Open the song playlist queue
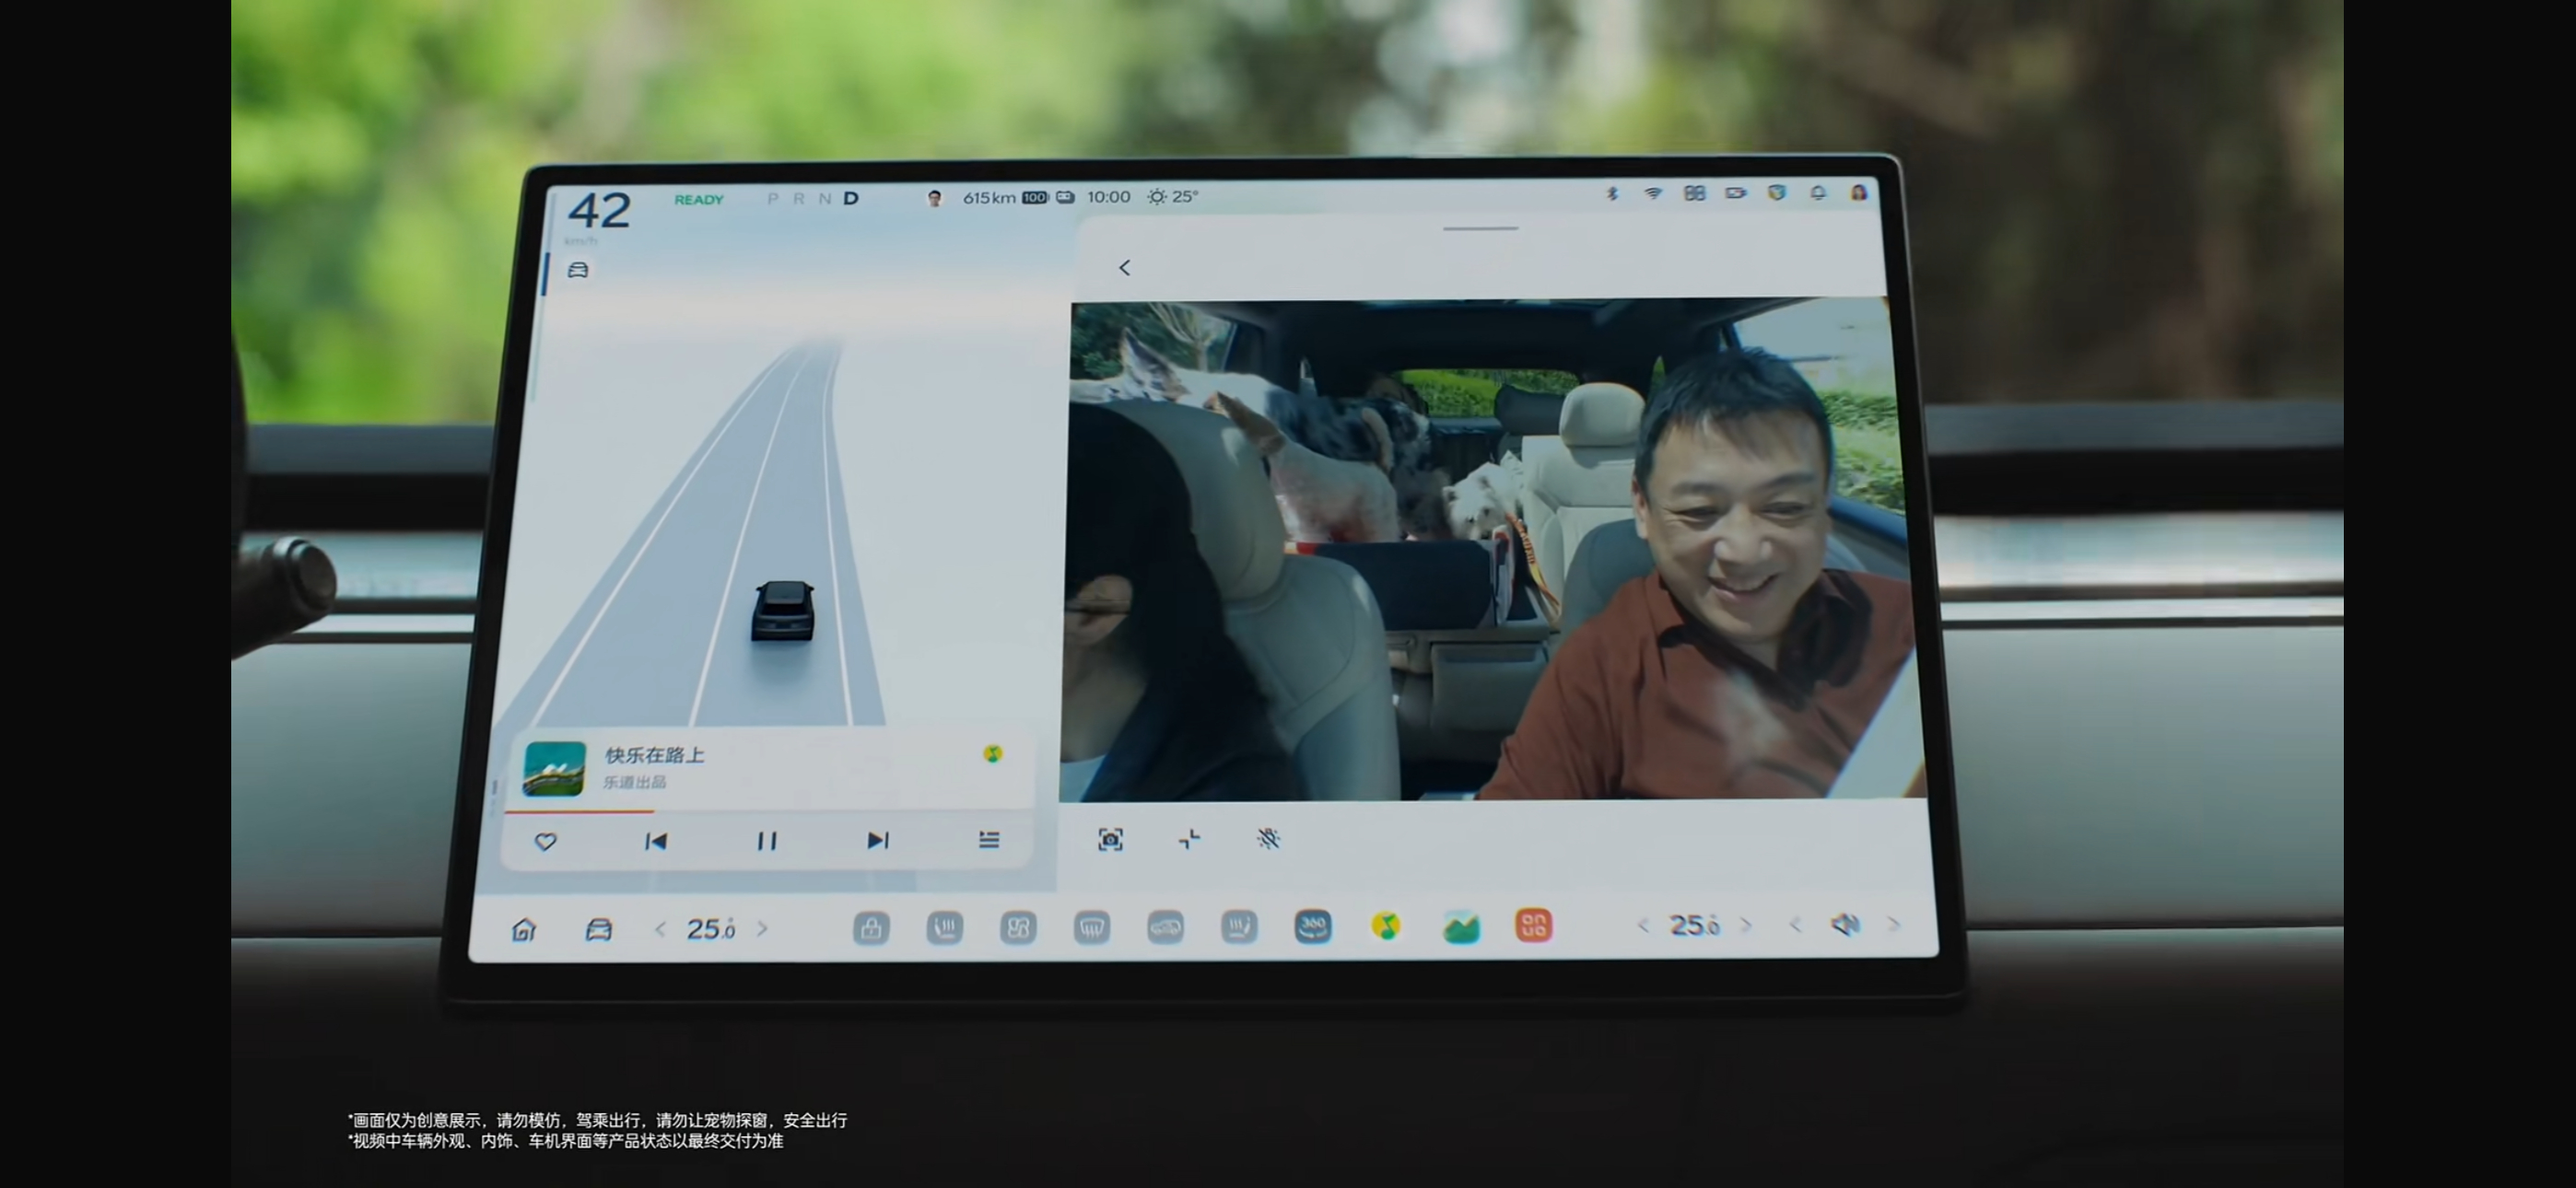Screen dimensions: 2576x1188 [988, 840]
